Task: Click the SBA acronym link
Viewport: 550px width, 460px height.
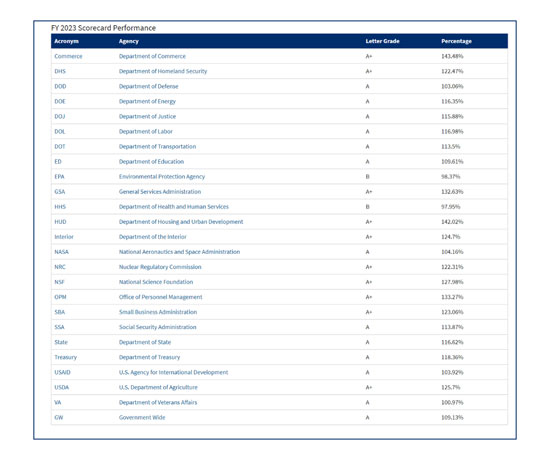Action: (x=60, y=313)
